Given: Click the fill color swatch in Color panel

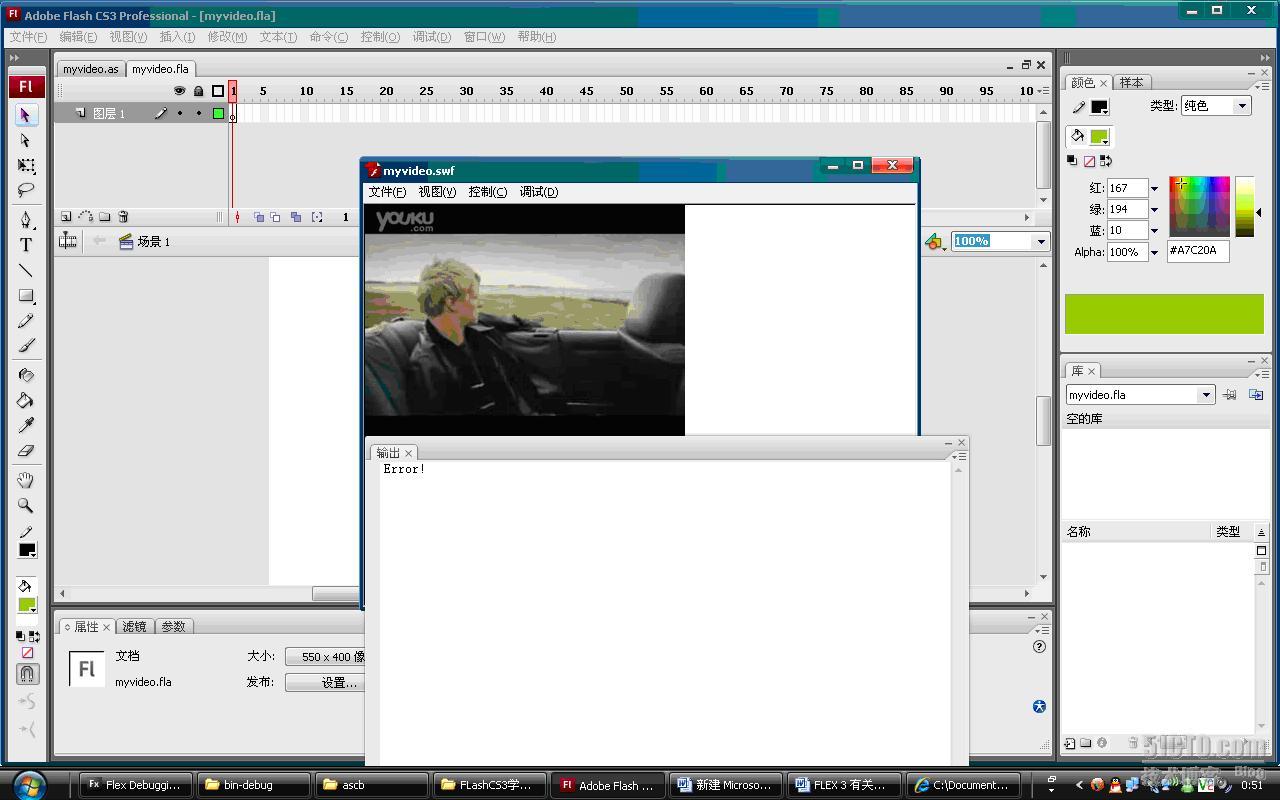Looking at the screenshot, I should pos(1099,137).
